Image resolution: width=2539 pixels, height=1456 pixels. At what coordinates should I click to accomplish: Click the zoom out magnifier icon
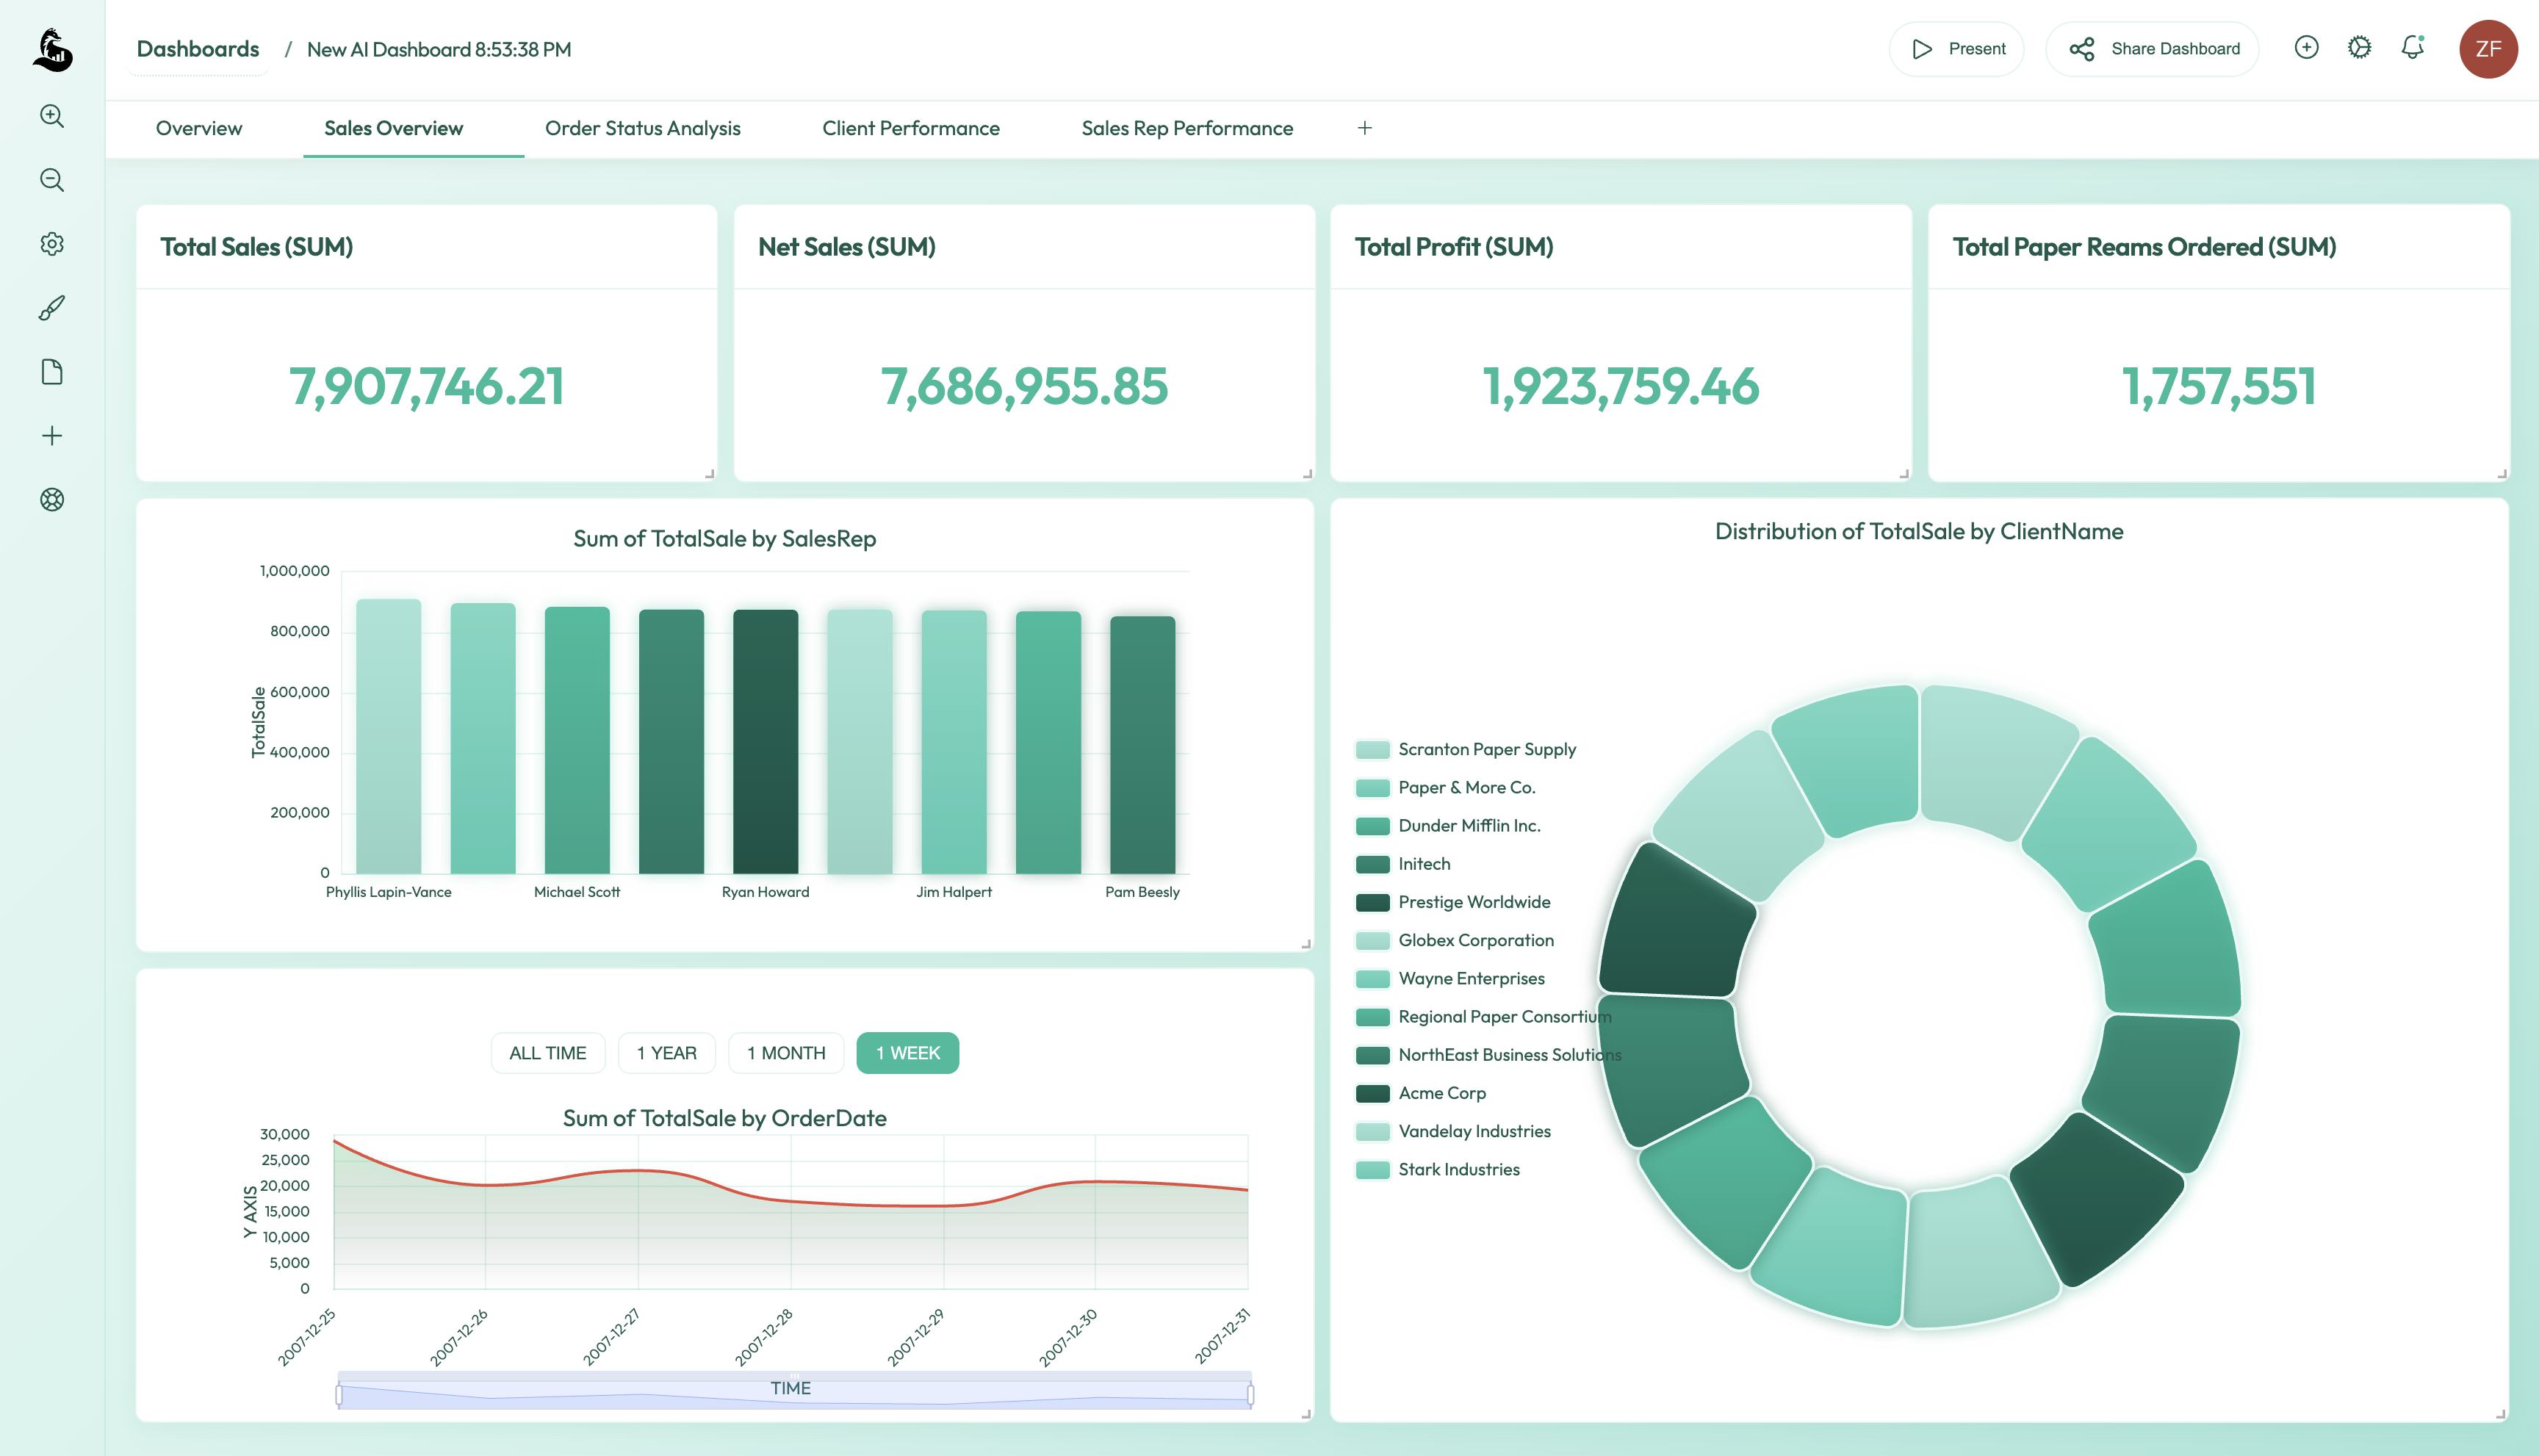[x=52, y=180]
